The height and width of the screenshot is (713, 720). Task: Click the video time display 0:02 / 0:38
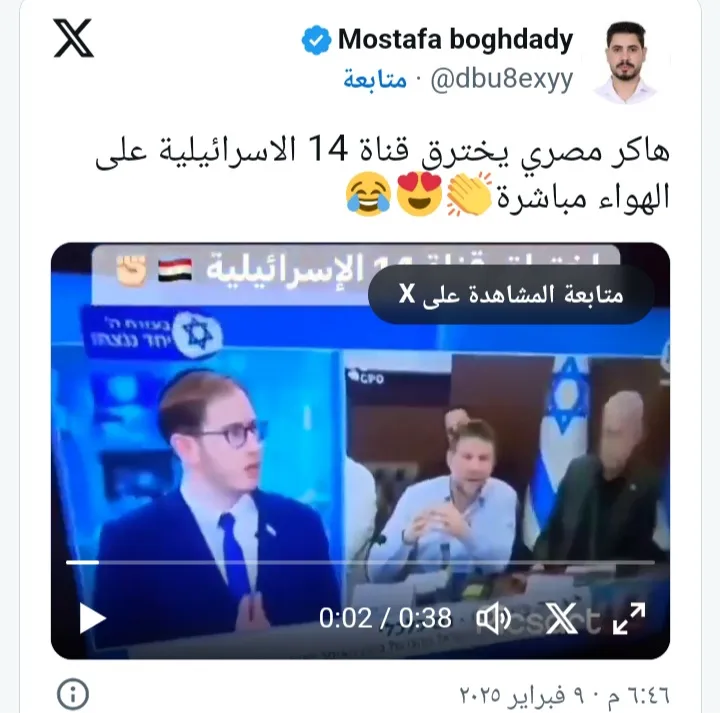click(385, 618)
